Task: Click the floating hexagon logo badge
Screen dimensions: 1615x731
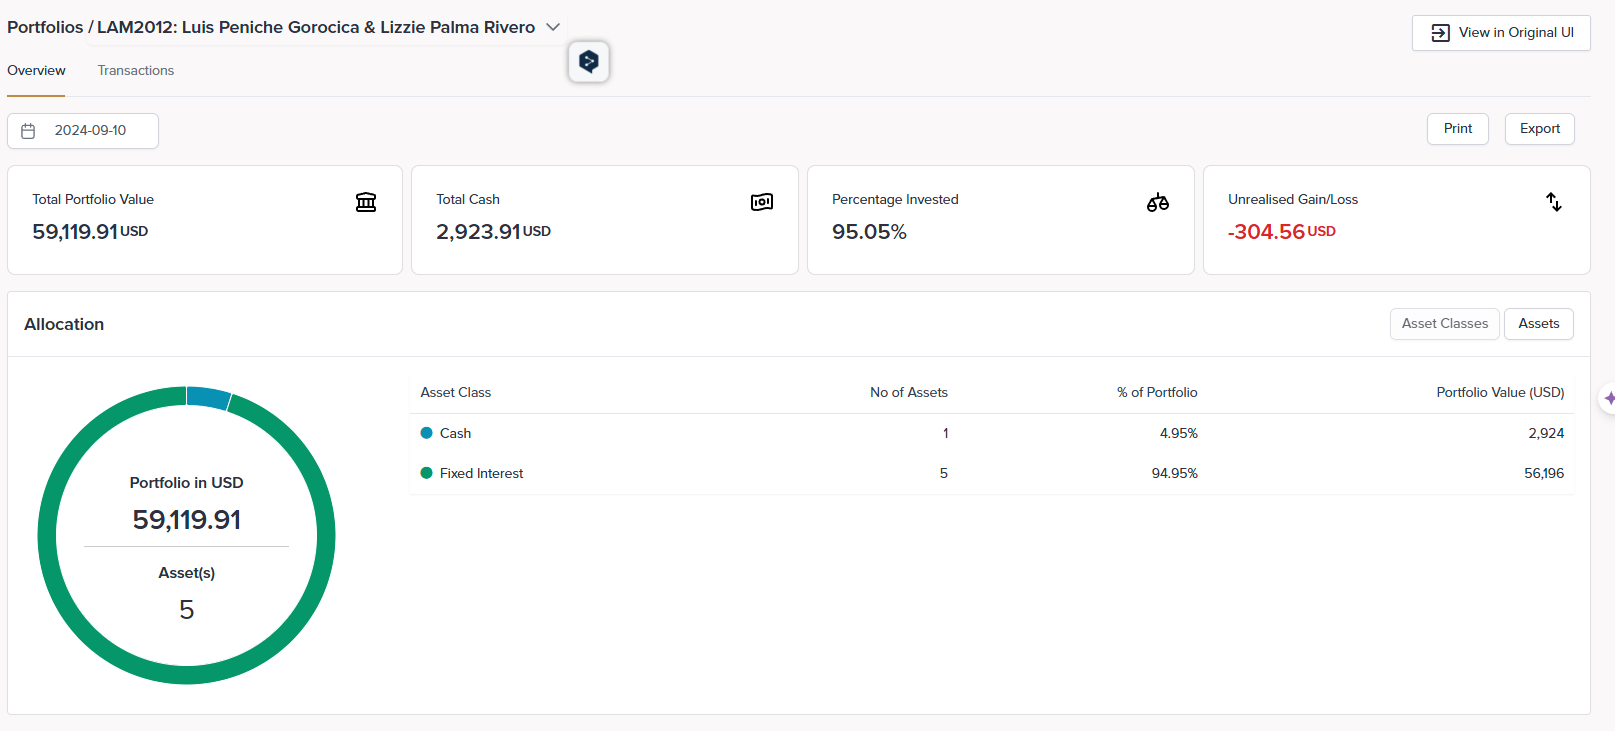Action: pos(589,62)
